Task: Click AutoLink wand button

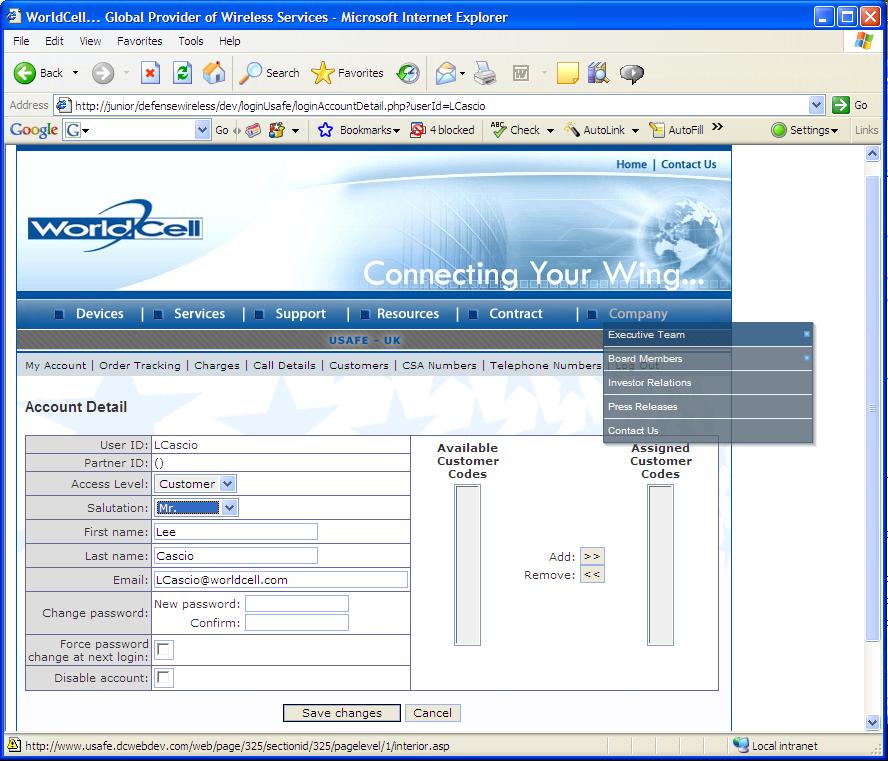Action: 594,130
